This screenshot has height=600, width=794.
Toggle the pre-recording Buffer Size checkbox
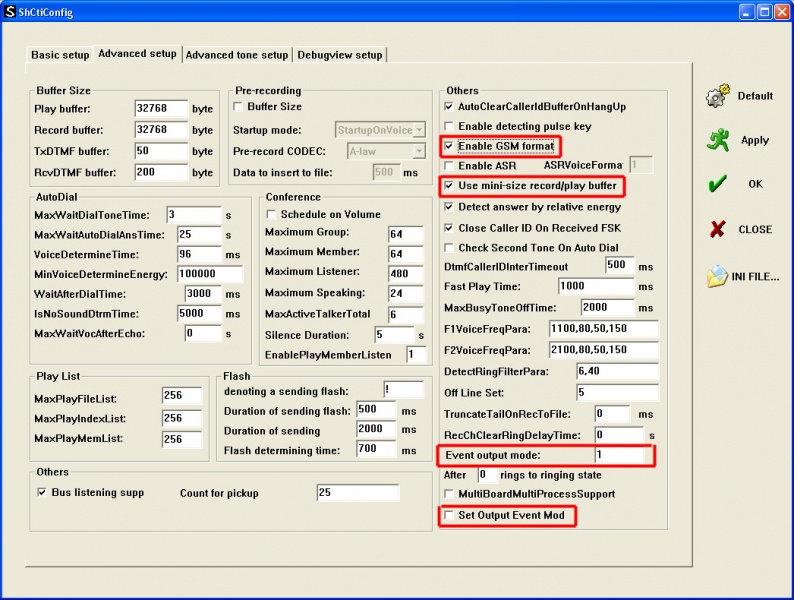238,106
